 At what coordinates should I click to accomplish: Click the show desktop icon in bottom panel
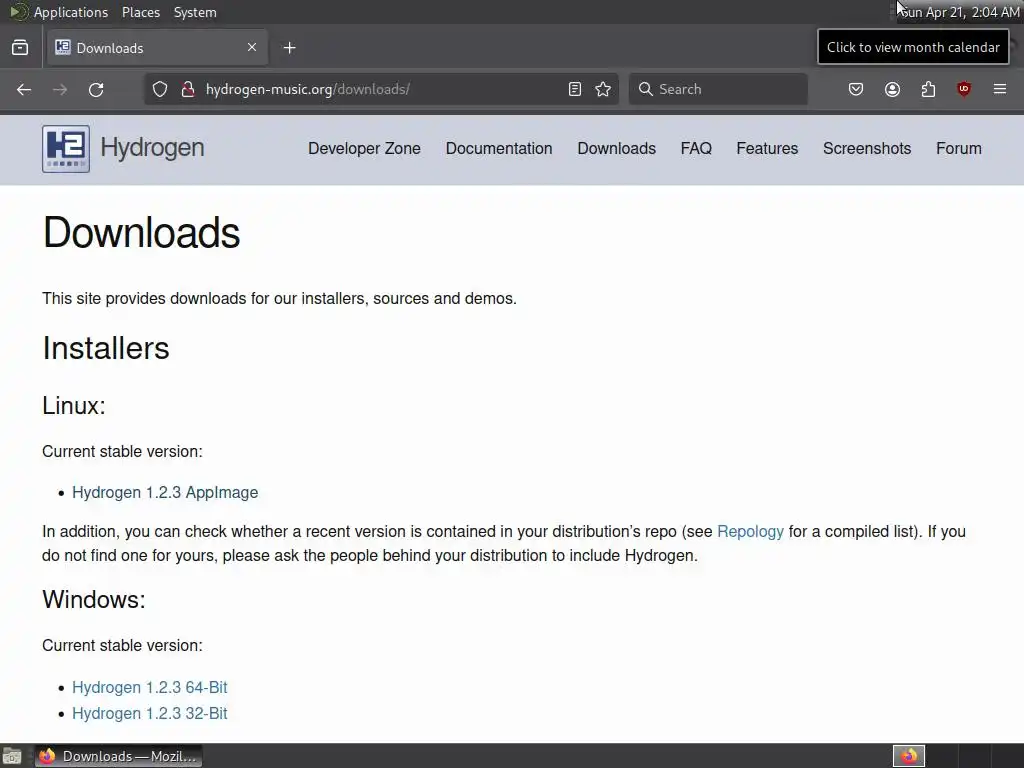(12, 756)
